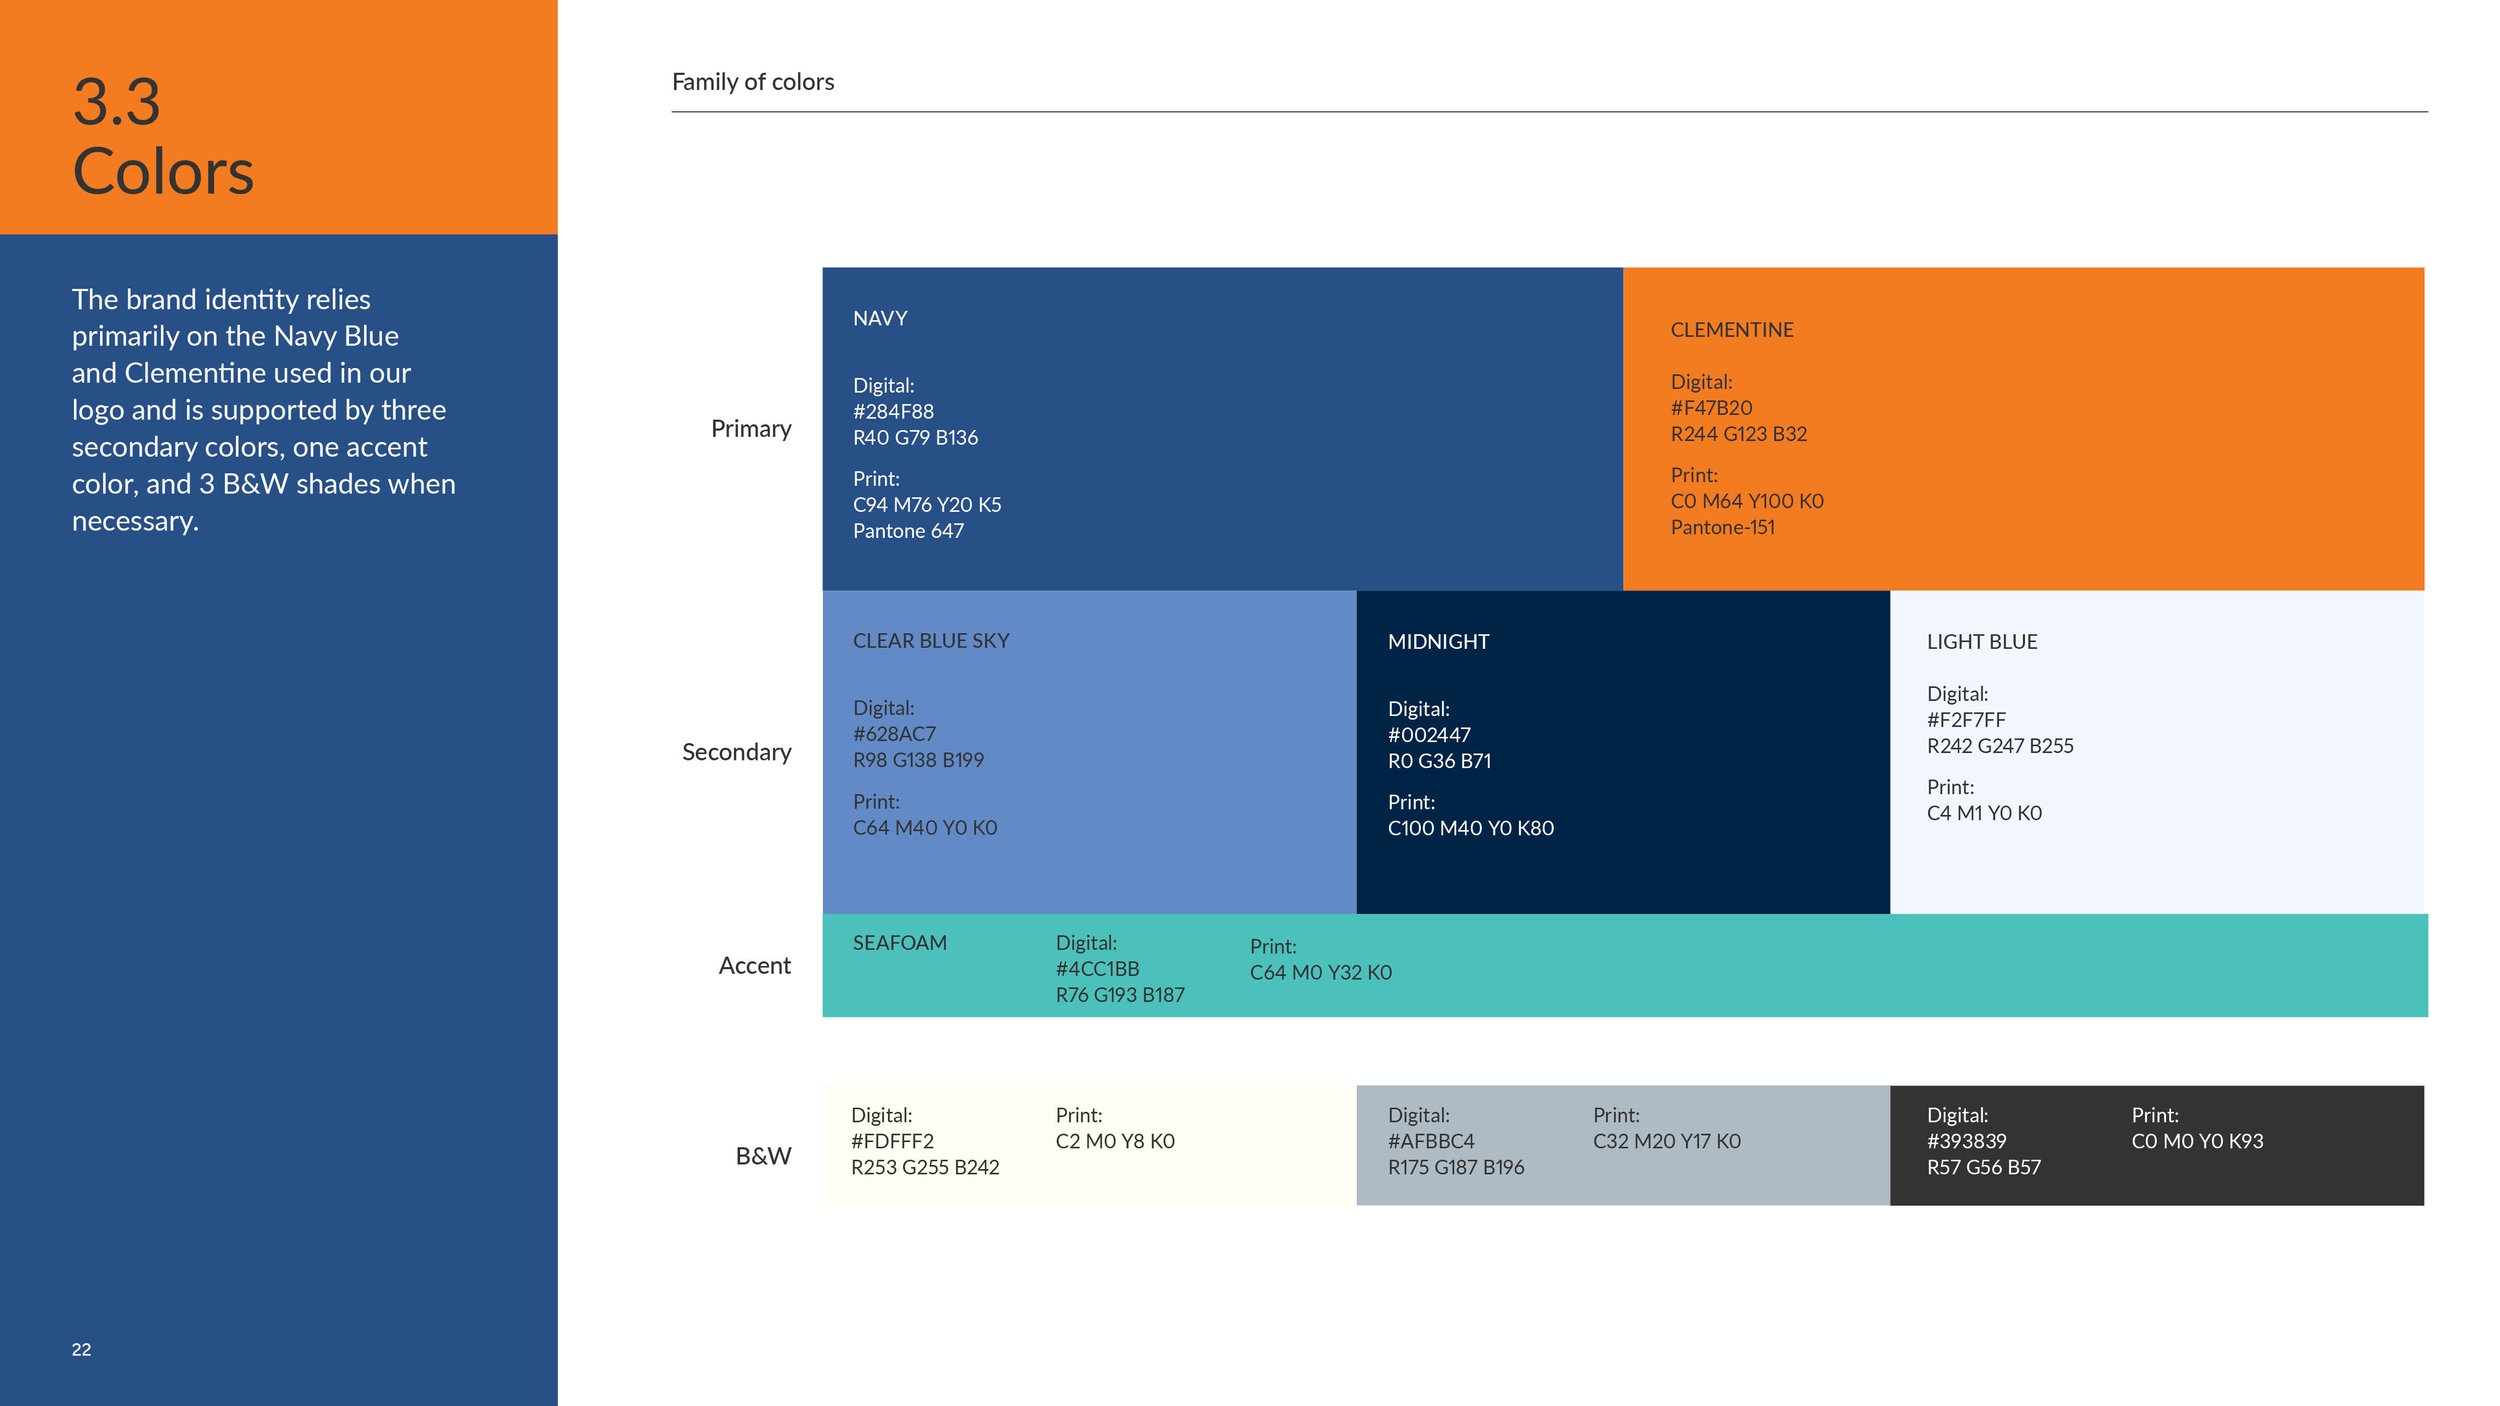Image resolution: width=2500 pixels, height=1406 pixels.
Task: Click the Clementine orange swatch
Action: [x=2023, y=428]
